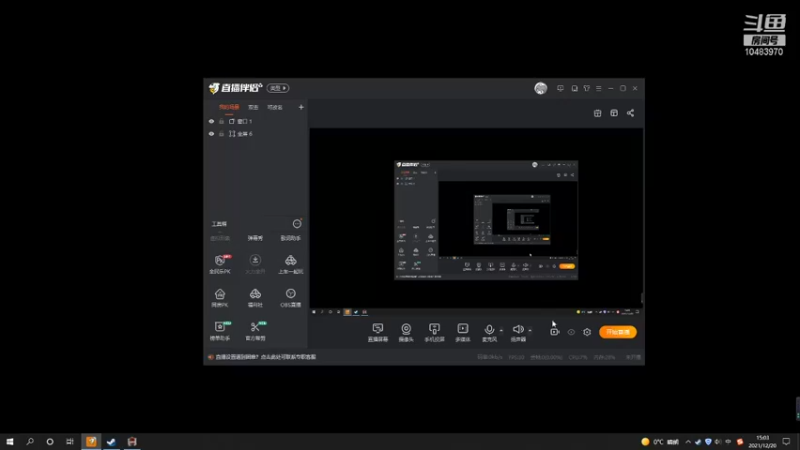Switch to the orange taskbar app
This screenshot has width=800, height=450.
click(x=91, y=441)
